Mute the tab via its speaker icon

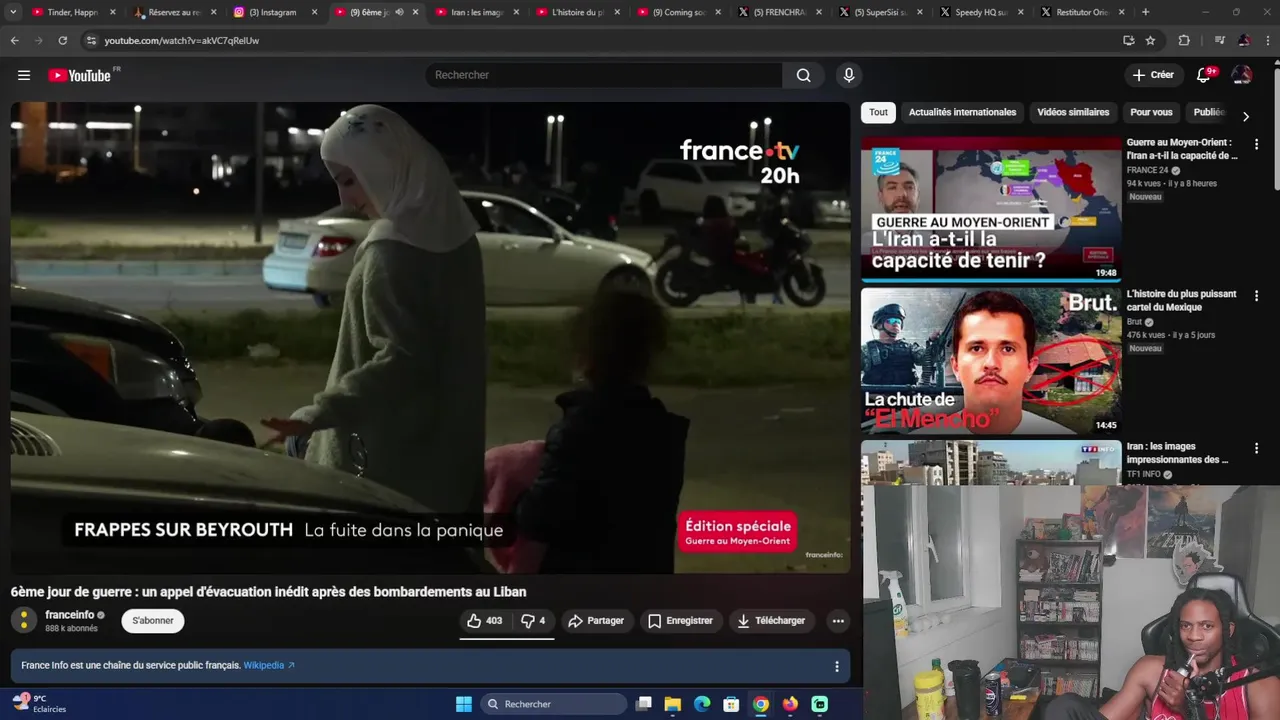click(399, 12)
